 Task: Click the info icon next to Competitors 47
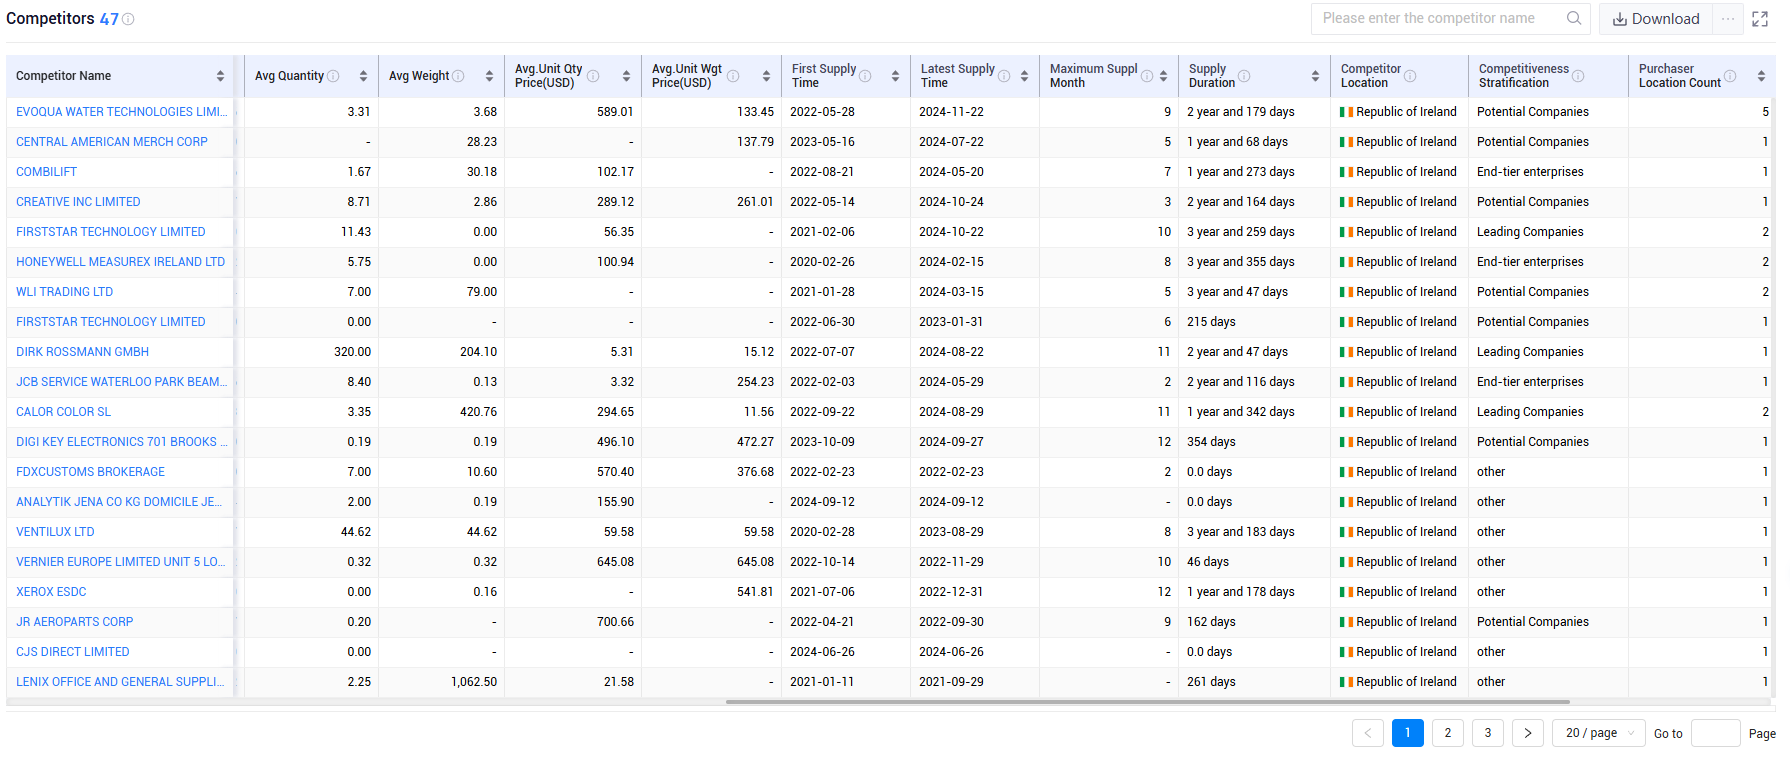[x=128, y=19]
